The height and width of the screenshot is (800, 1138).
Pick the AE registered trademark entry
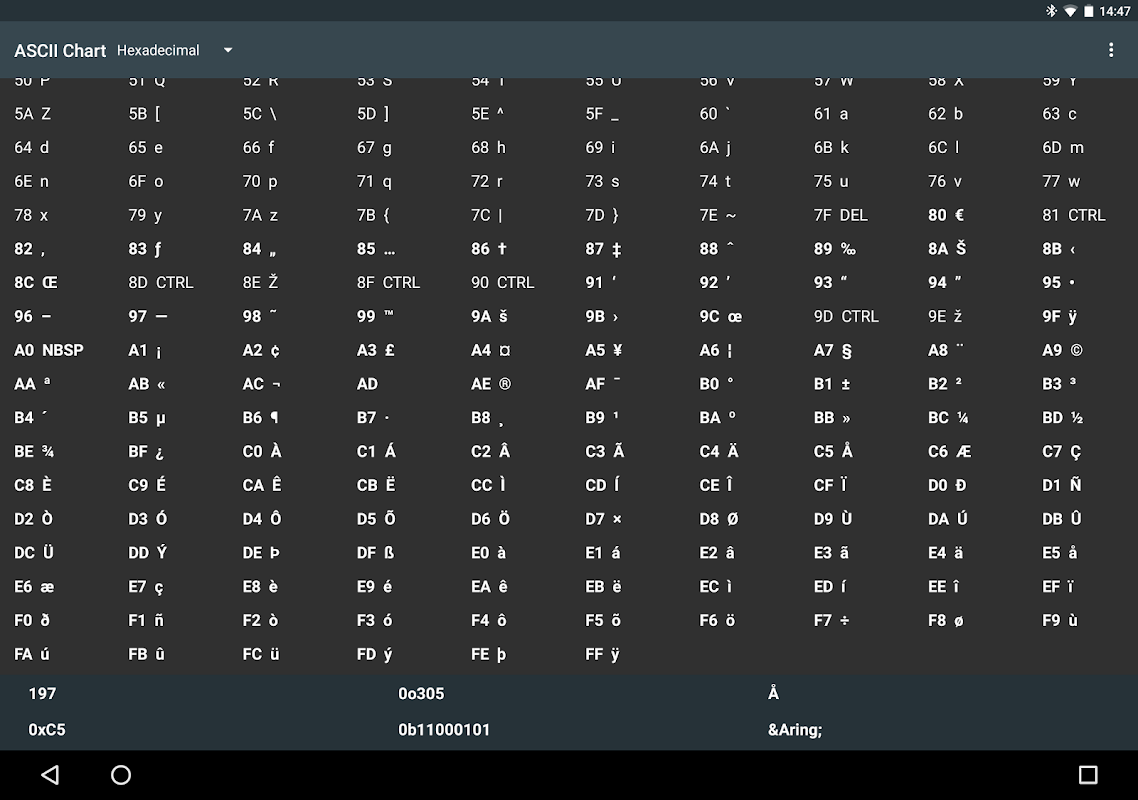click(x=491, y=384)
